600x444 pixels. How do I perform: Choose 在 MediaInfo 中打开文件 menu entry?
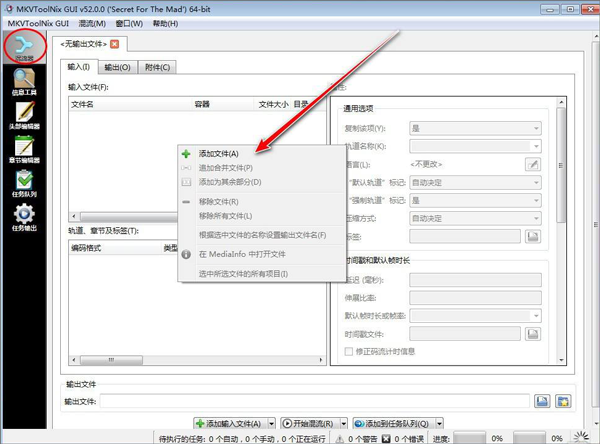pyautogui.click(x=262, y=254)
